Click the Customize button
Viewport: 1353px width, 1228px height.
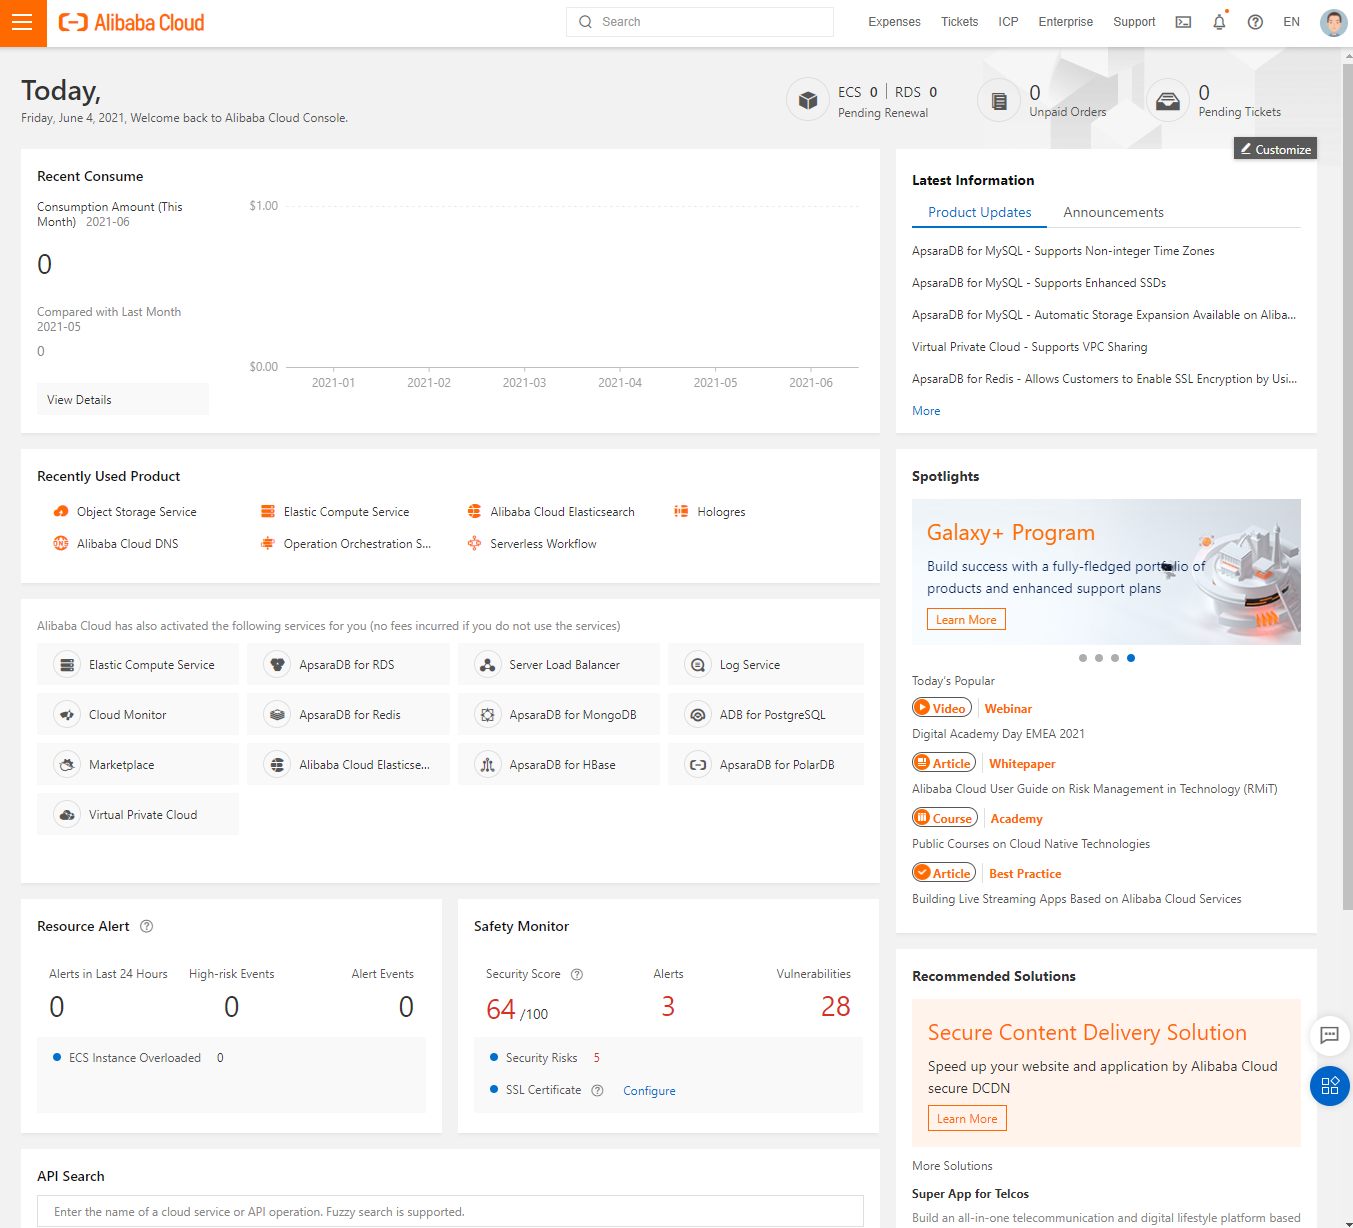coord(1275,149)
